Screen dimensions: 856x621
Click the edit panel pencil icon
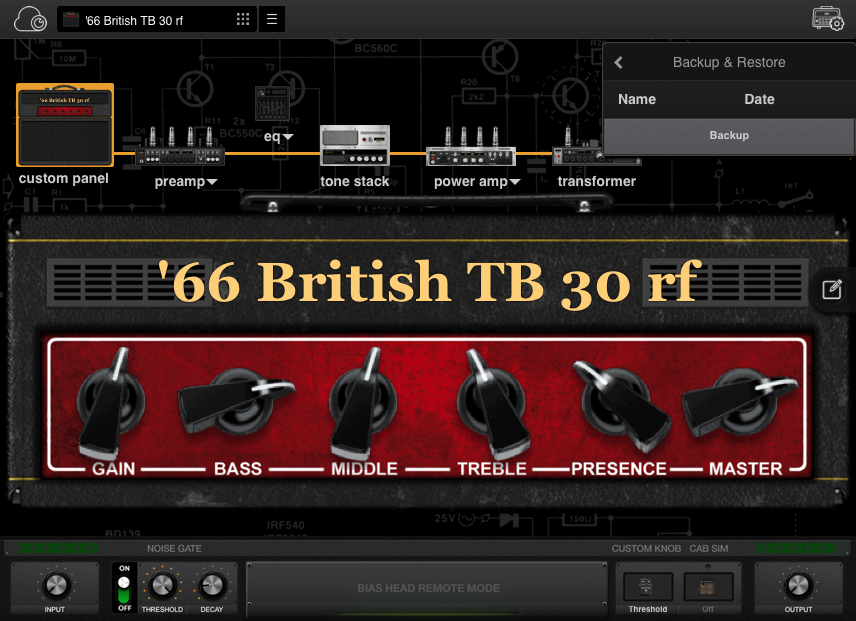point(831,290)
